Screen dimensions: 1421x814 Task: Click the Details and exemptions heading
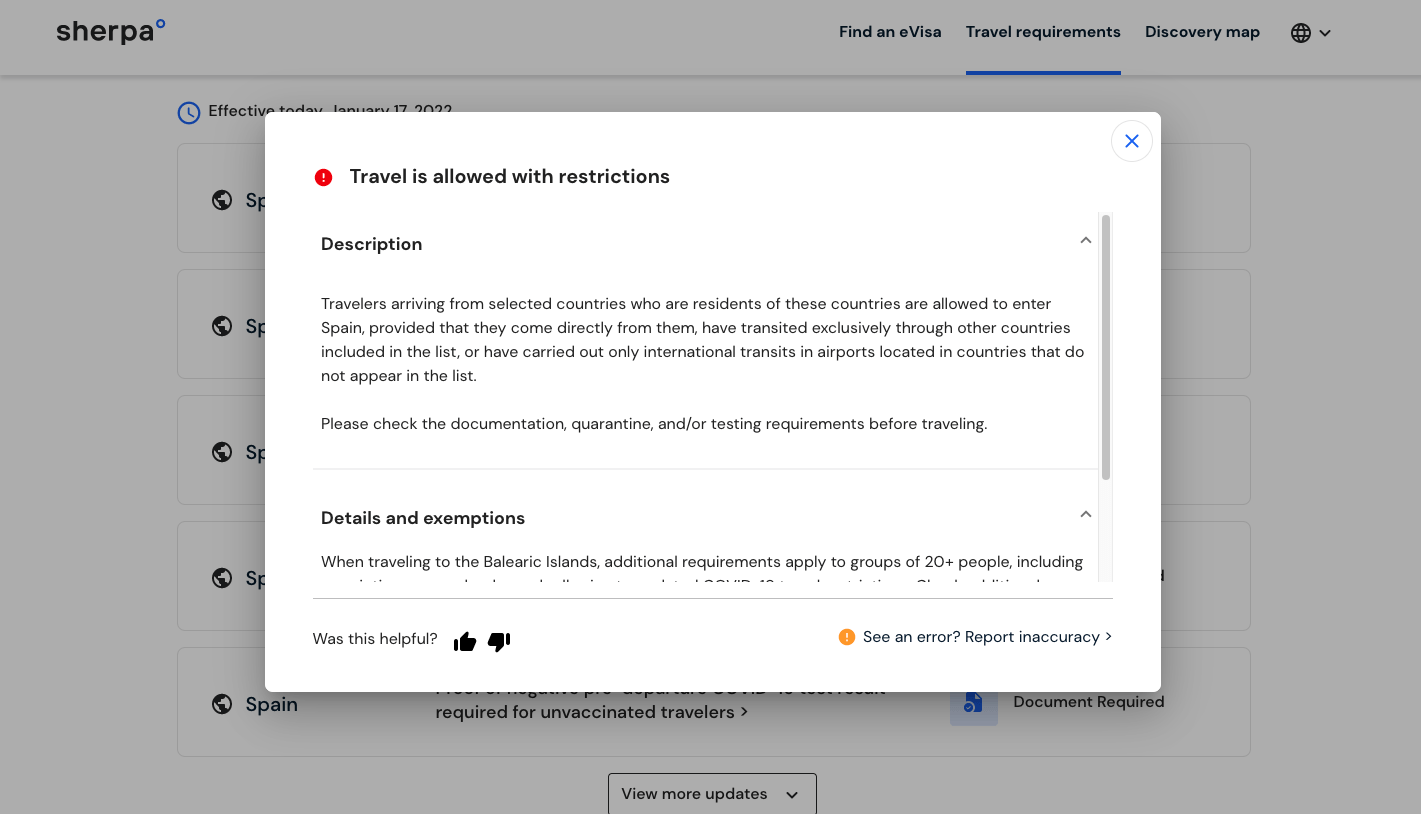click(423, 518)
